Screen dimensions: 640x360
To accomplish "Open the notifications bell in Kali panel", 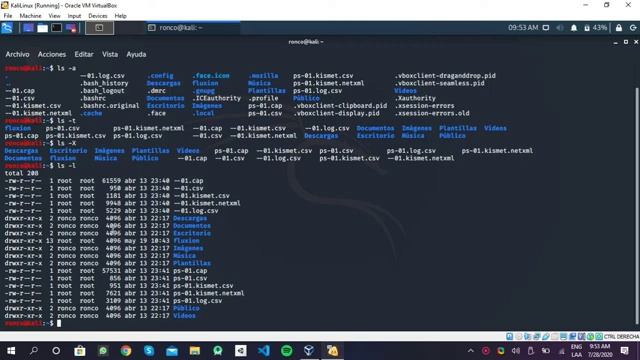I will point(573,28).
